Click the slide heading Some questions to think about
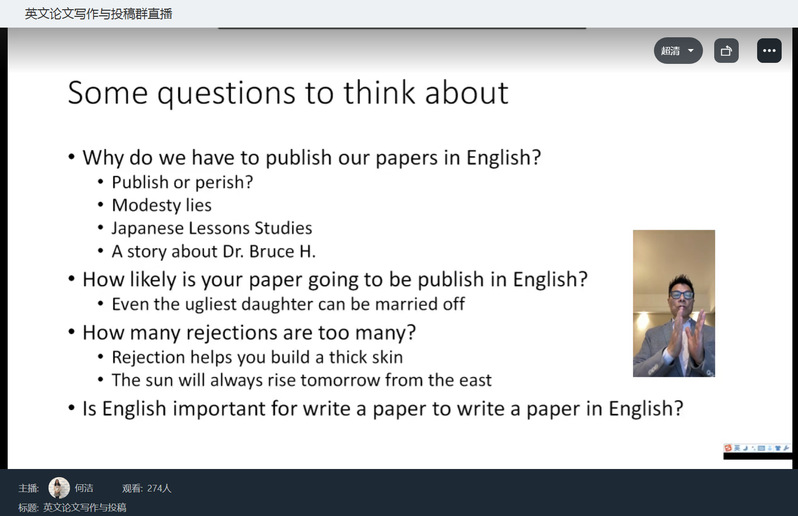Screen dimensions: 798x516 (288, 93)
